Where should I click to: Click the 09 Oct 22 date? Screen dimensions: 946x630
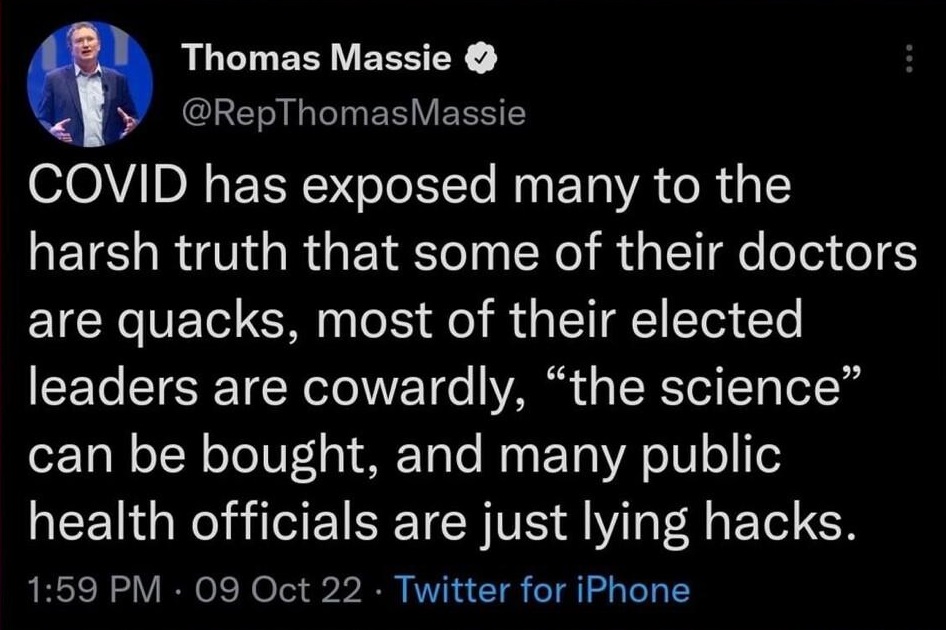click(278, 589)
